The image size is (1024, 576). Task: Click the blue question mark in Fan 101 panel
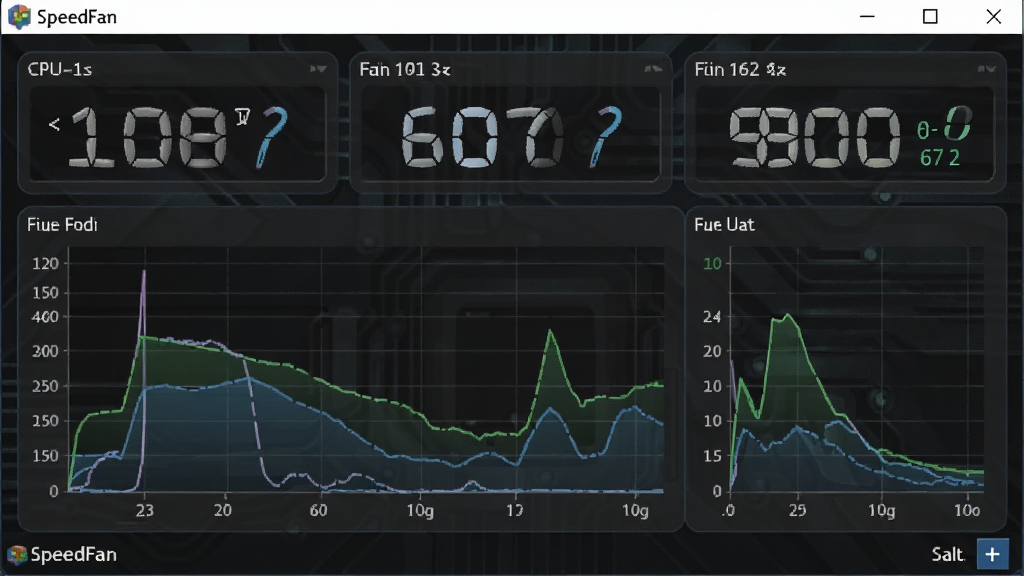605,137
